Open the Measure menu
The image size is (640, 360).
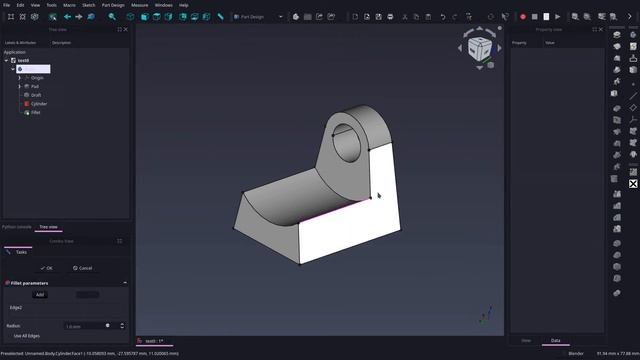pos(140,5)
